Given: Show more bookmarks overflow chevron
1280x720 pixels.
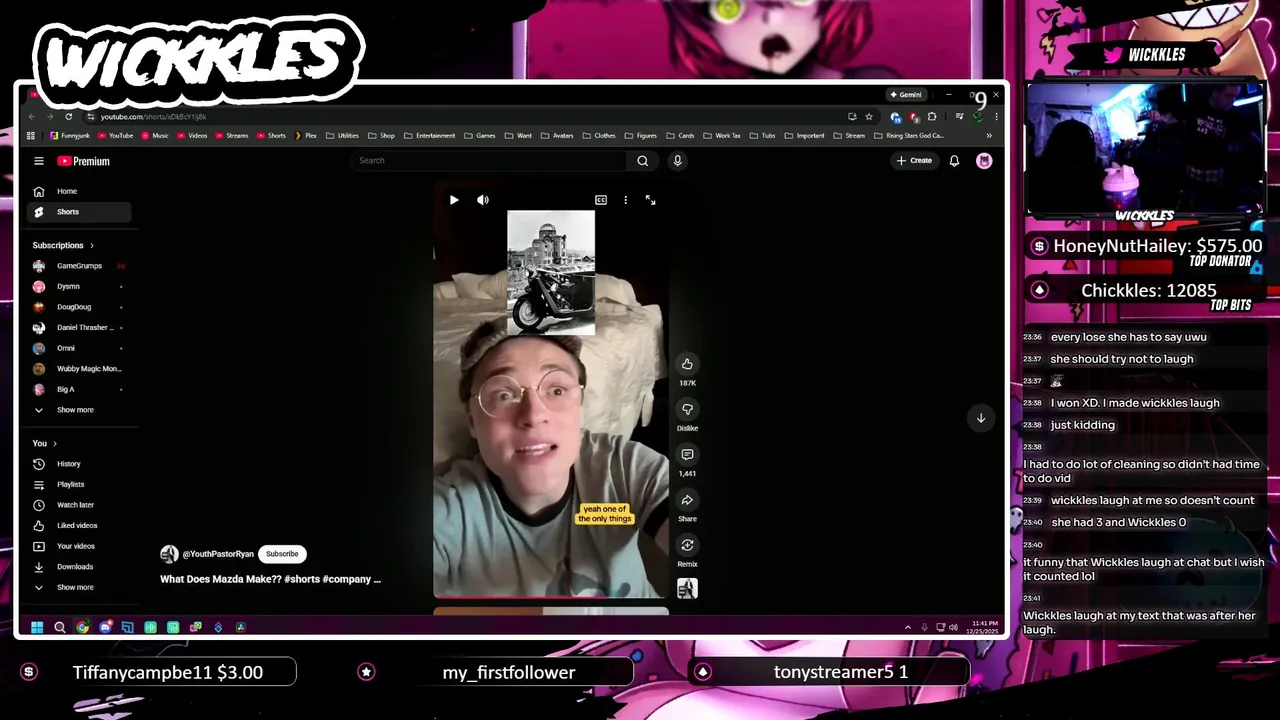Looking at the screenshot, I should click(989, 135).
